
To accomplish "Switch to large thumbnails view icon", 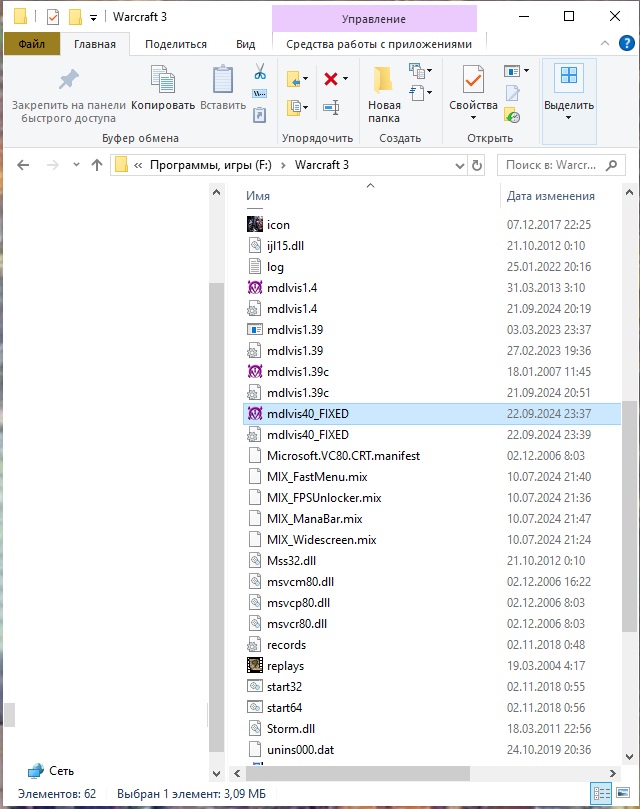I will (x=623, y=793).
